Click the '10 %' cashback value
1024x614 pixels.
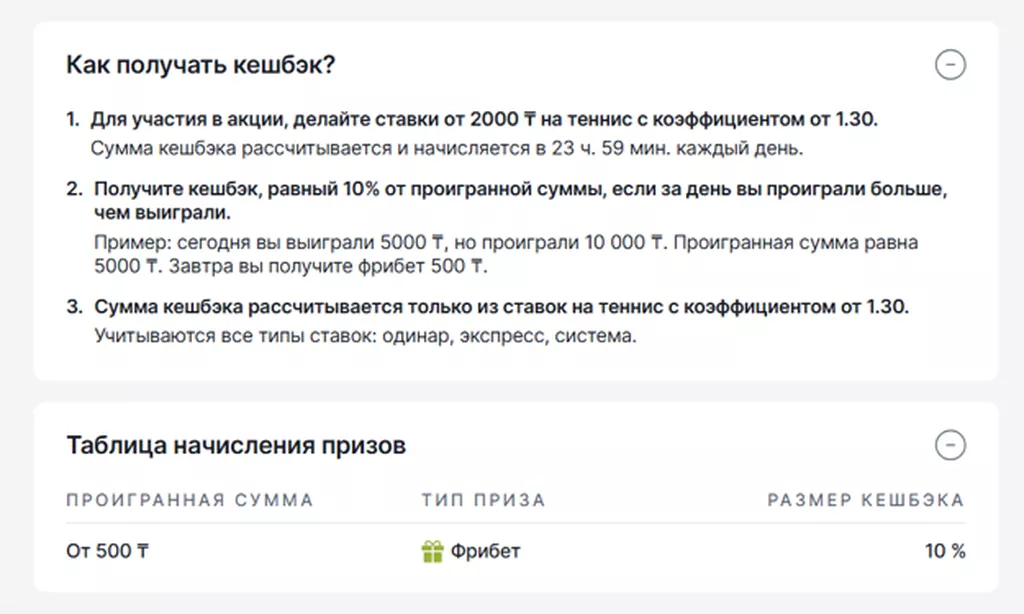[x=945, y=551]
